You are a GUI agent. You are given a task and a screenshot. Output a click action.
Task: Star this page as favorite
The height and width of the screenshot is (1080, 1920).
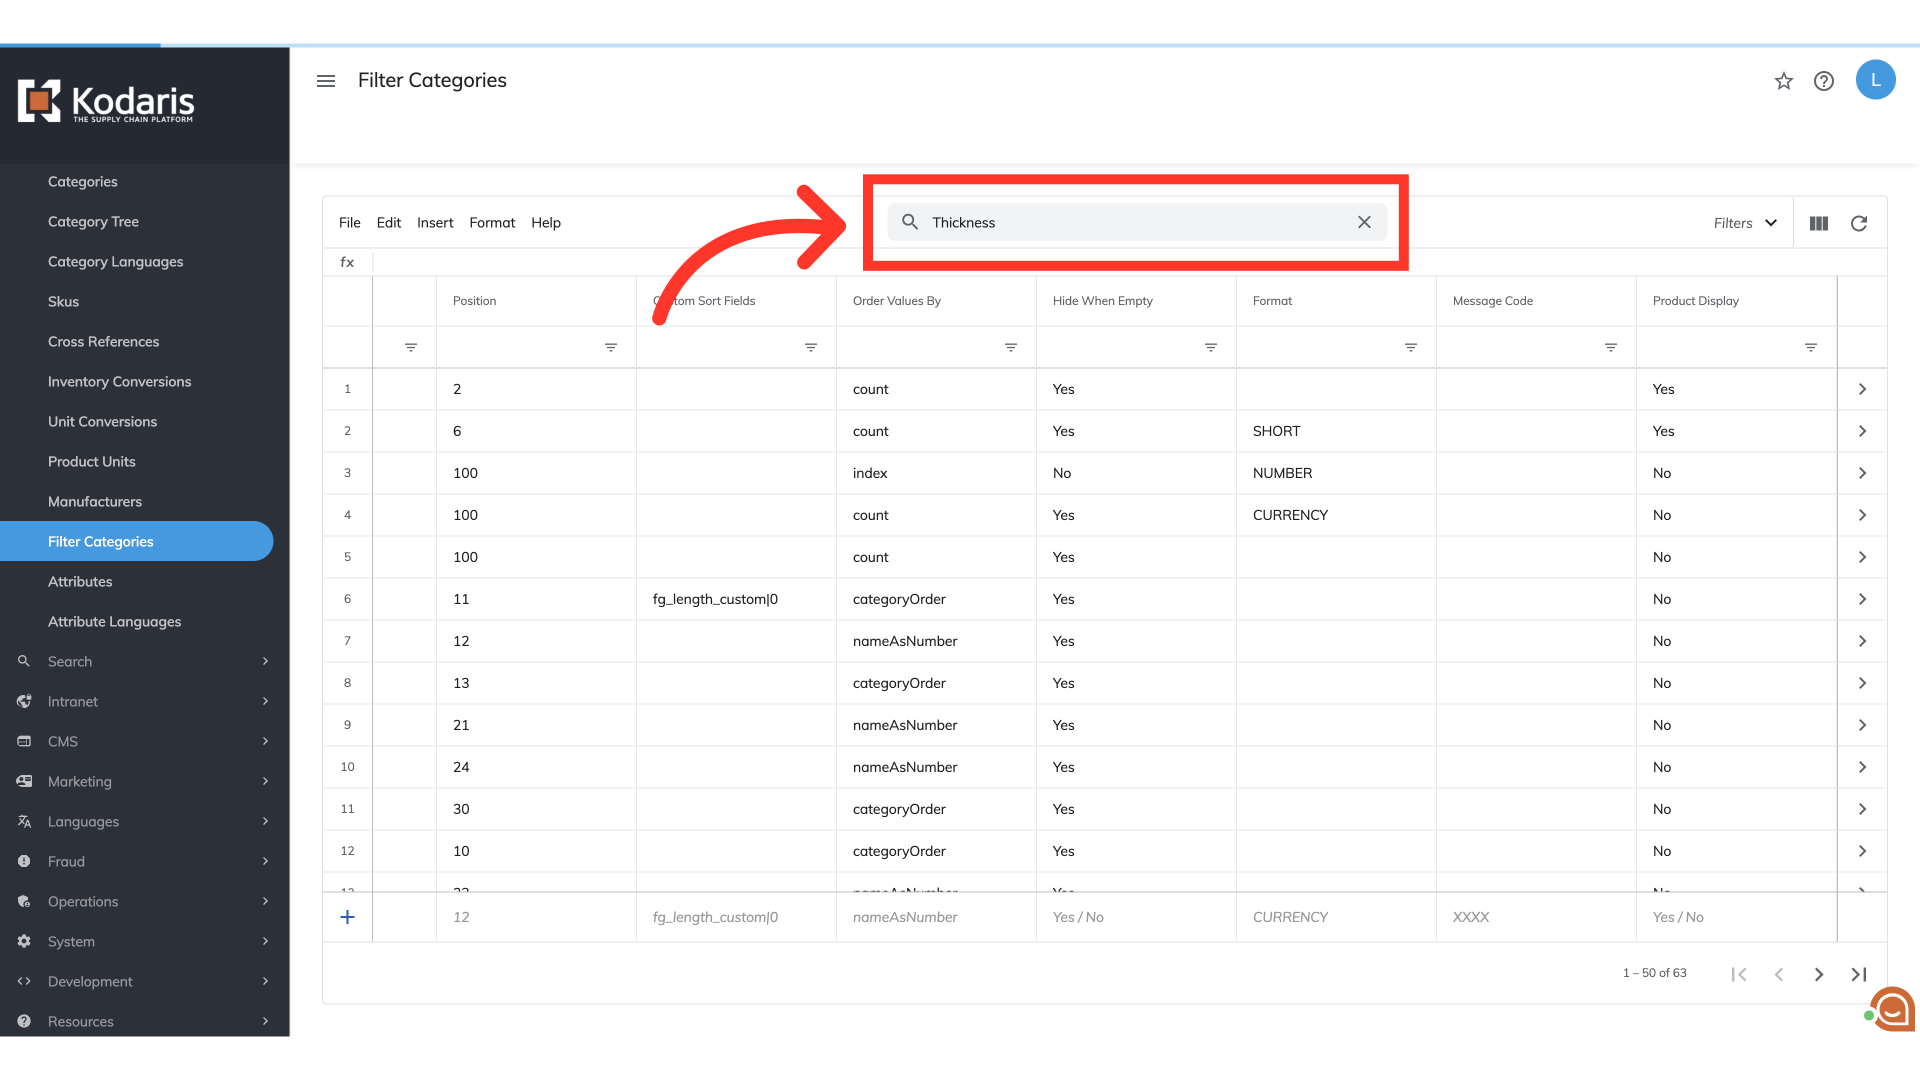coord(1784,81)
